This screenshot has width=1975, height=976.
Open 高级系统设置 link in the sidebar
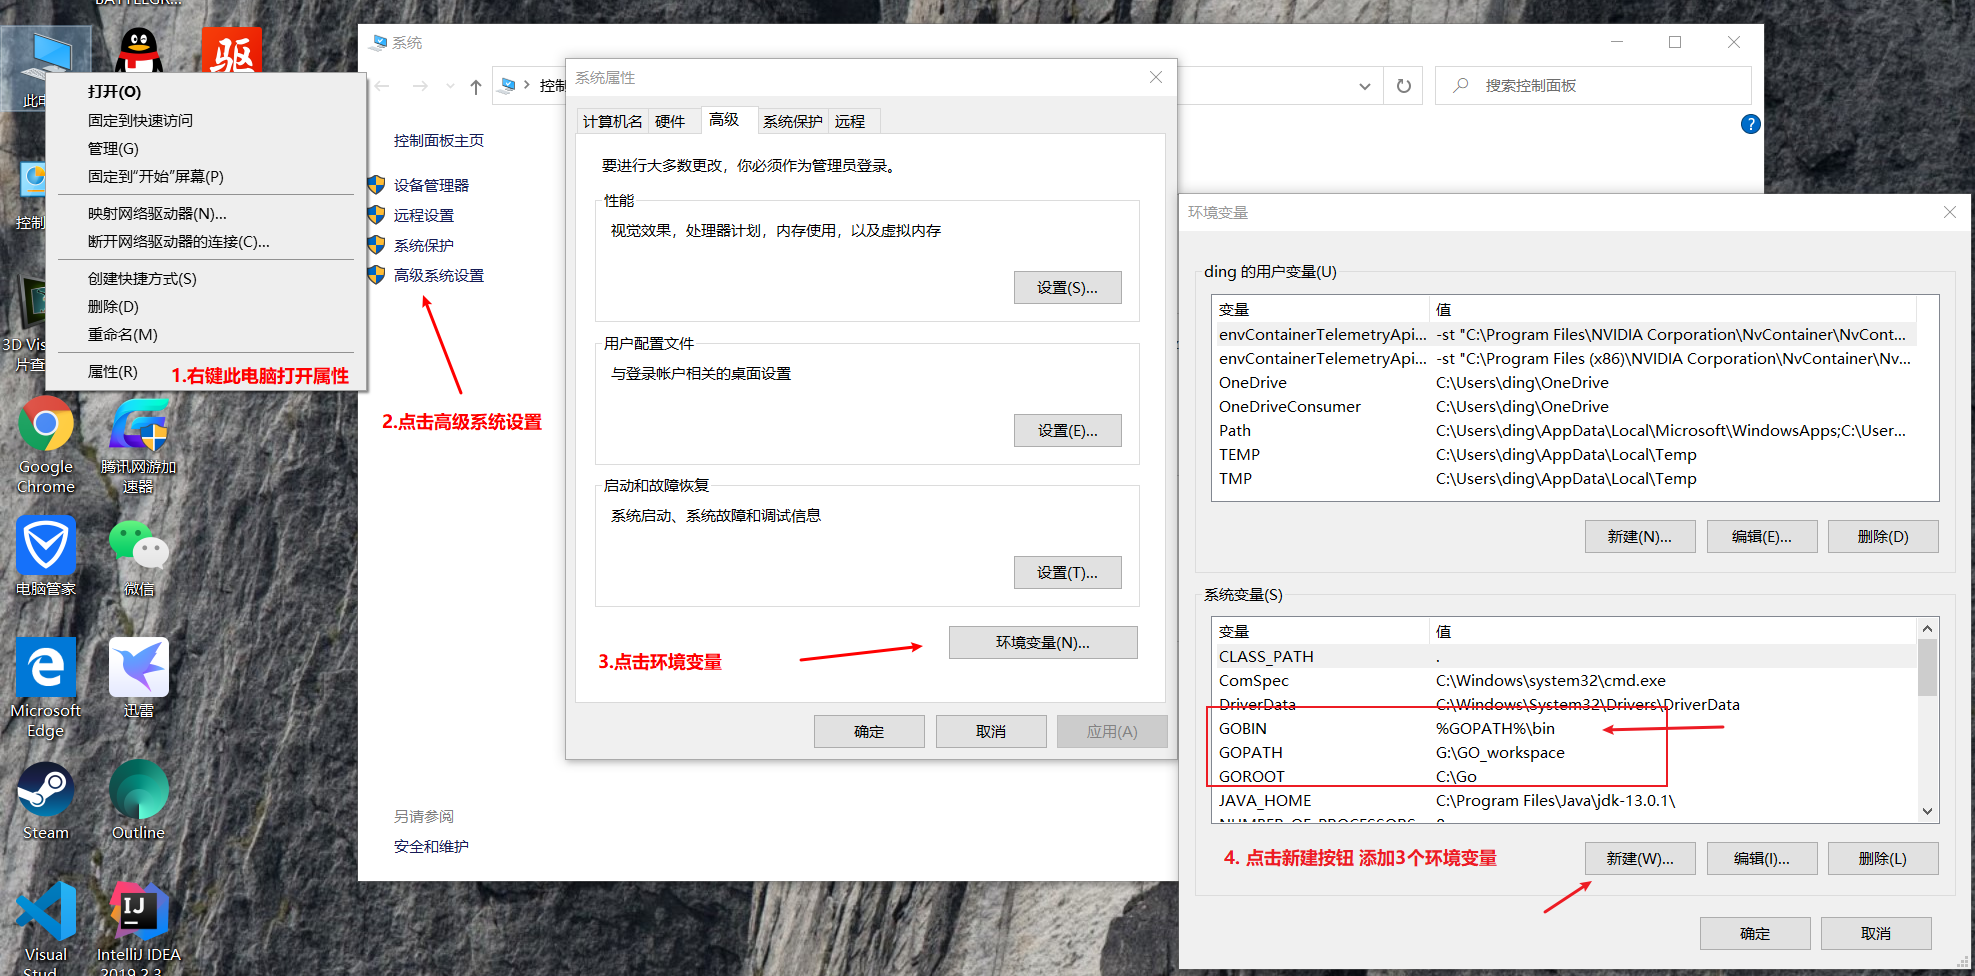437,275
